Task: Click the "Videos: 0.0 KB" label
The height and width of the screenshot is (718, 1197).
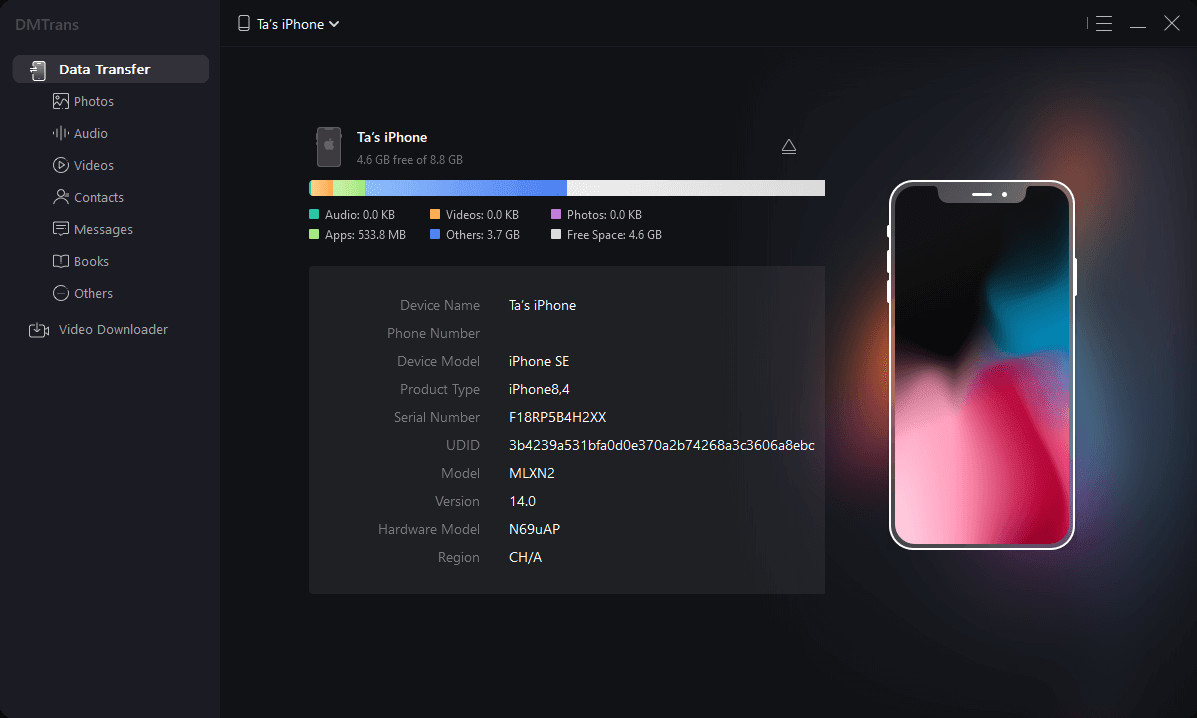Action: 482,215
